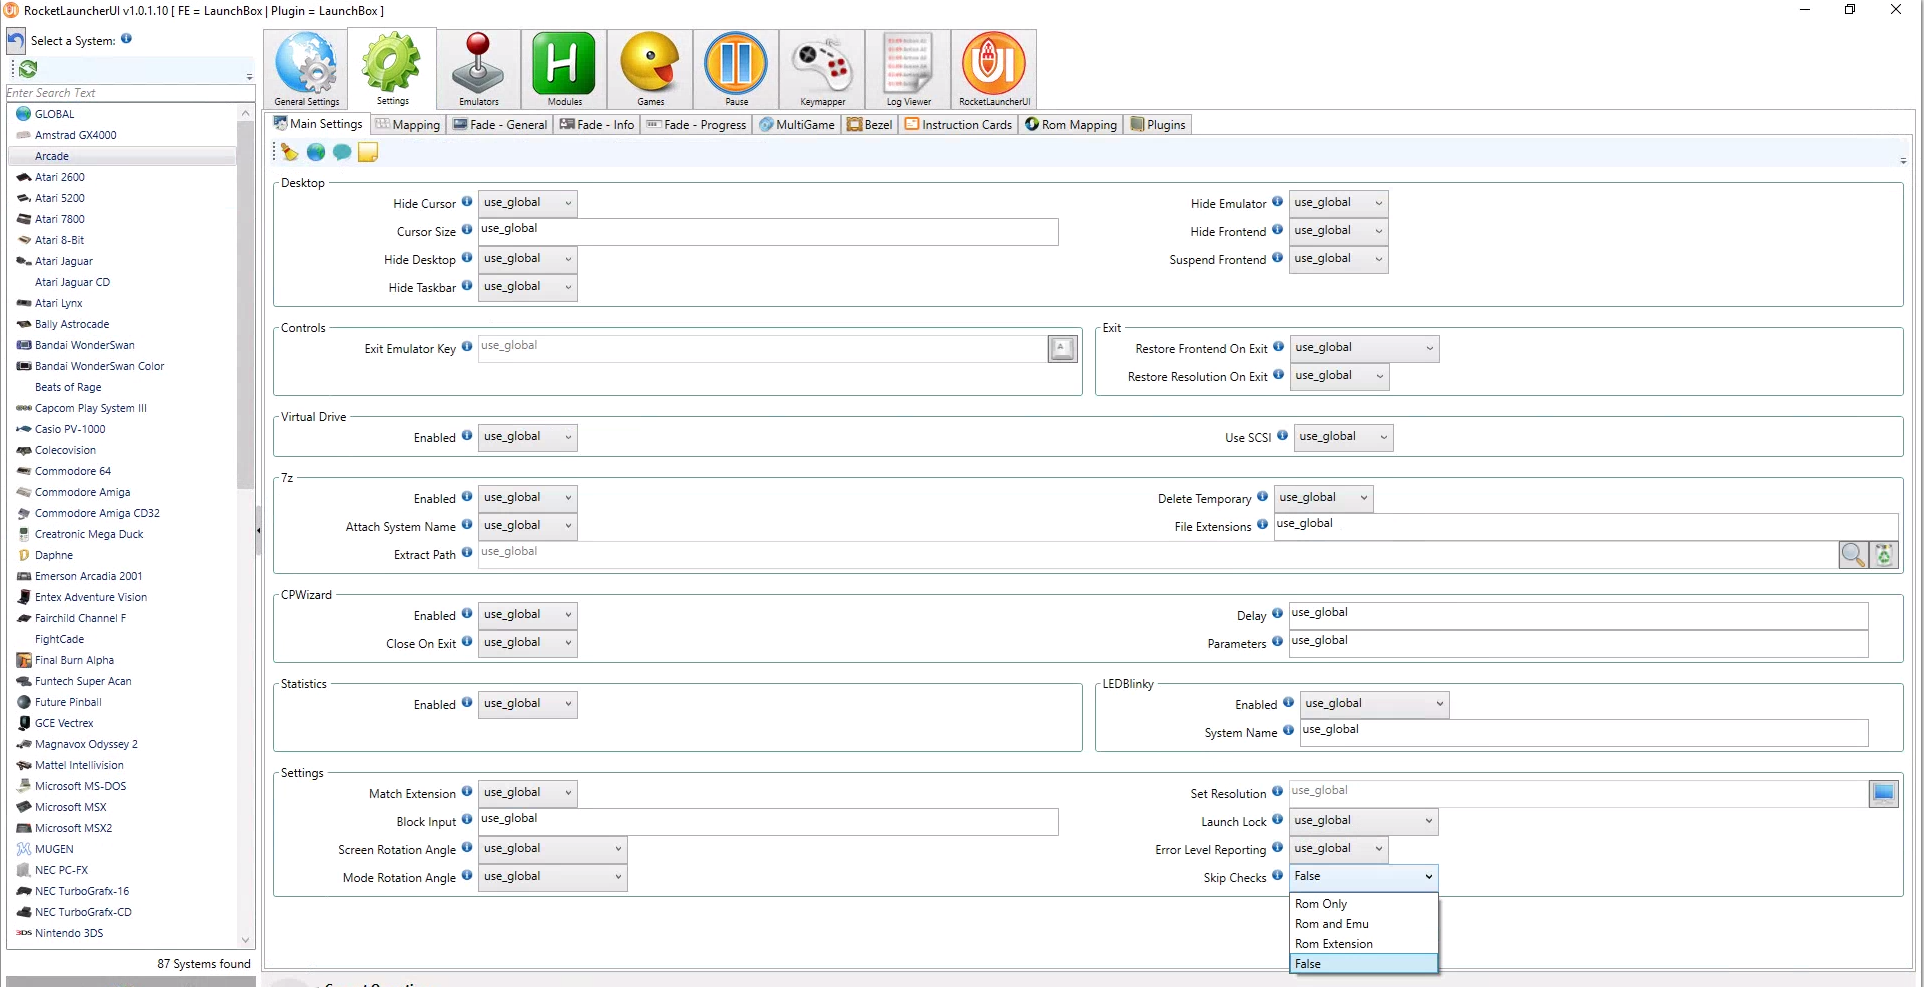Open the Hide Cursor dropdown
Screen dimensions: 1924x988
[528, 203]
